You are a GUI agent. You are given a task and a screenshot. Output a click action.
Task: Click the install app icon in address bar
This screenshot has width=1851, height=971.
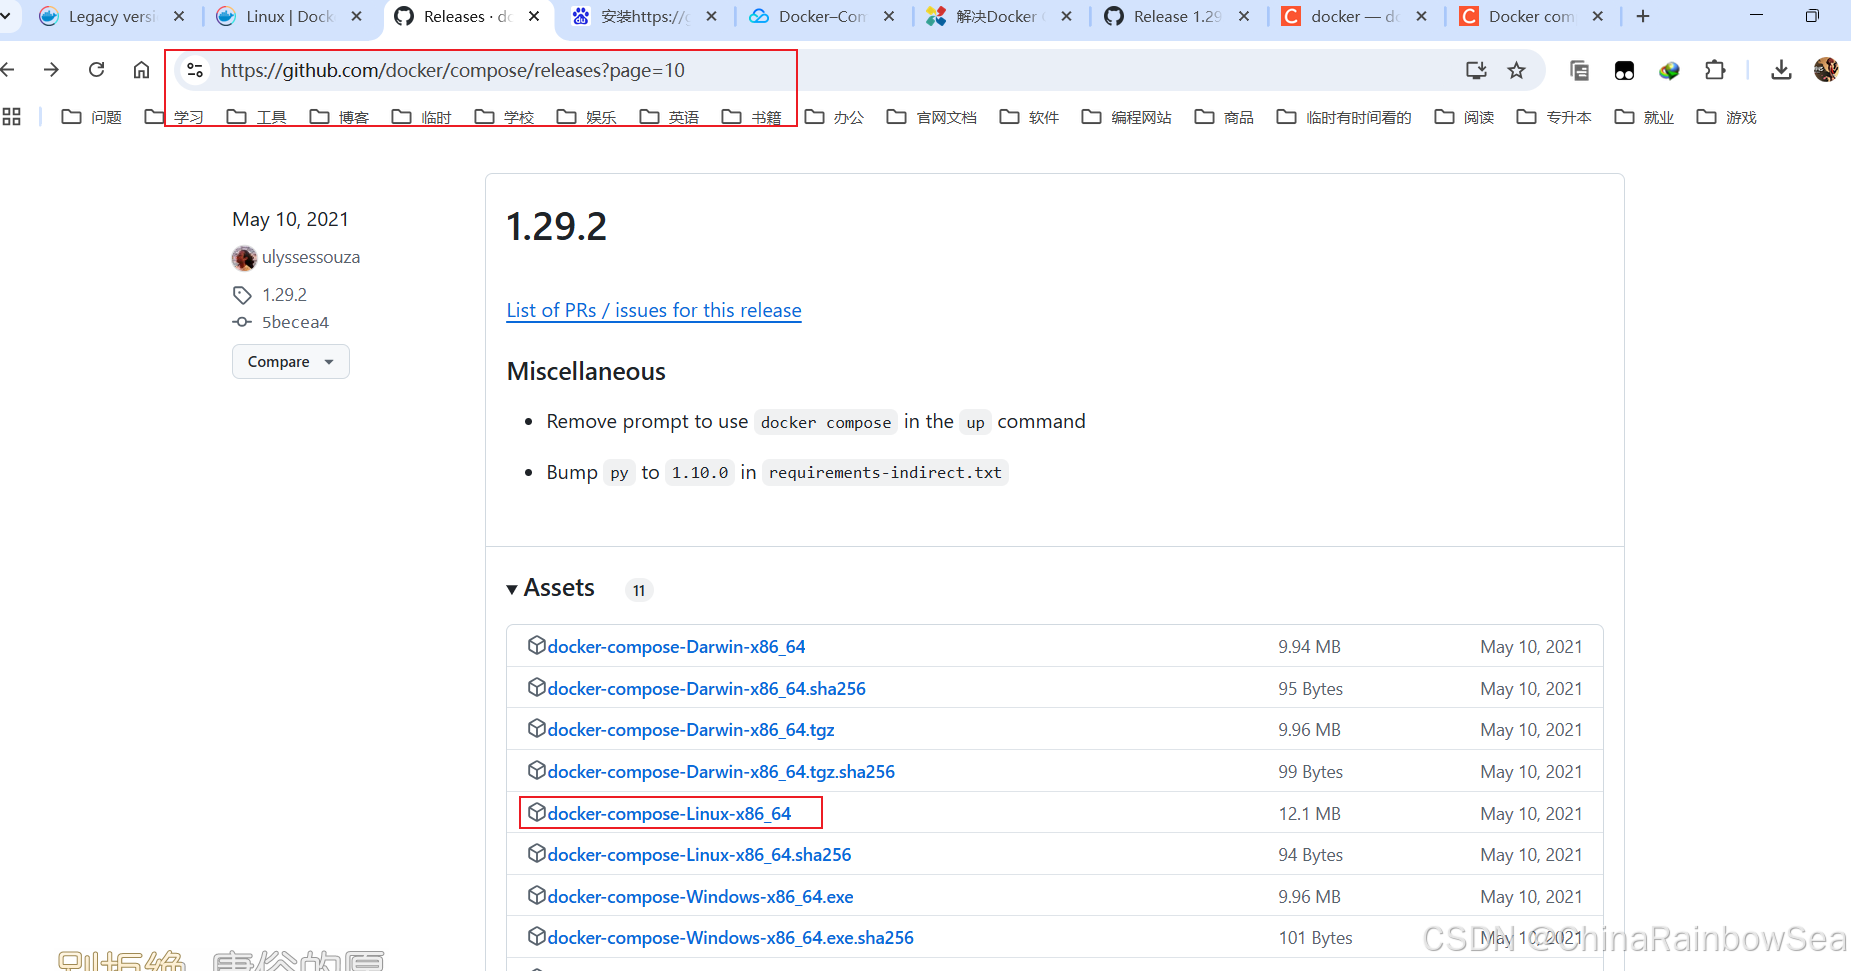[1476, 70]
